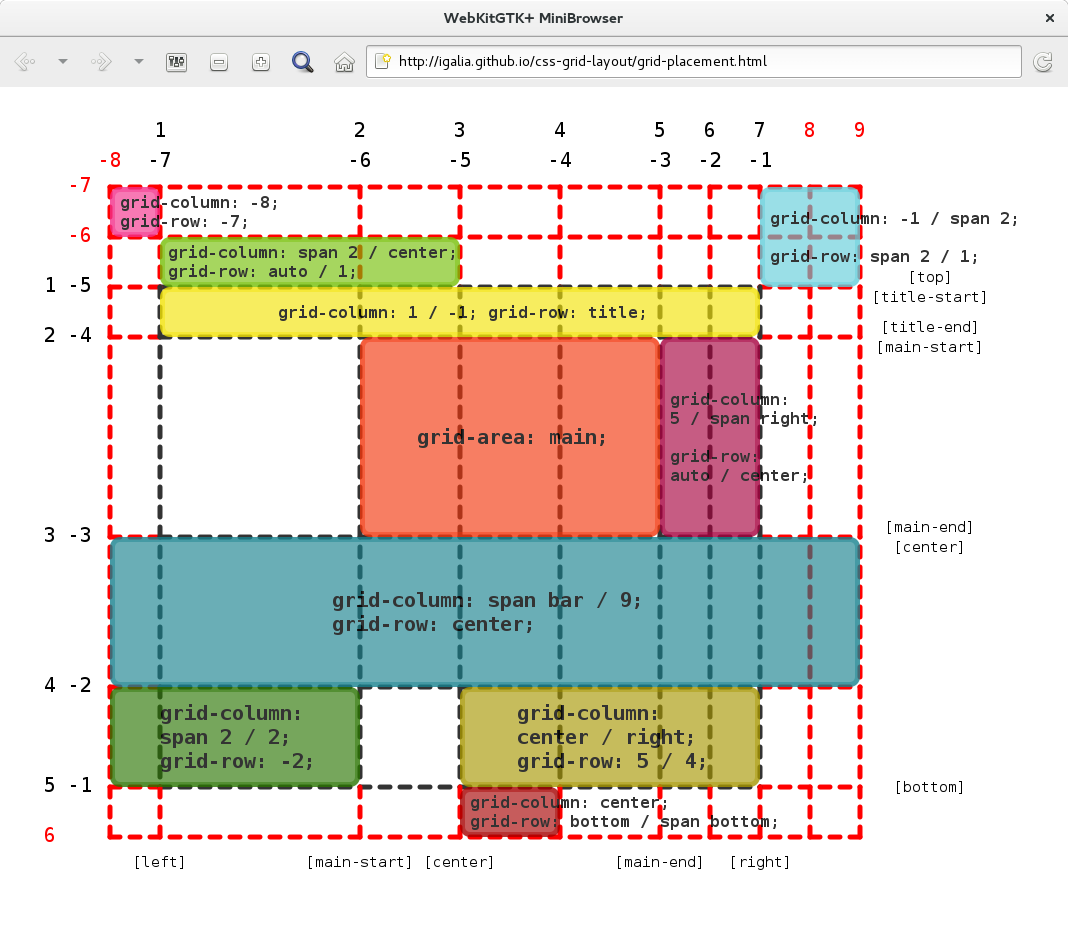Click the purple 5 / span right box
This screenshot has width=1068, height=929.
710,437
